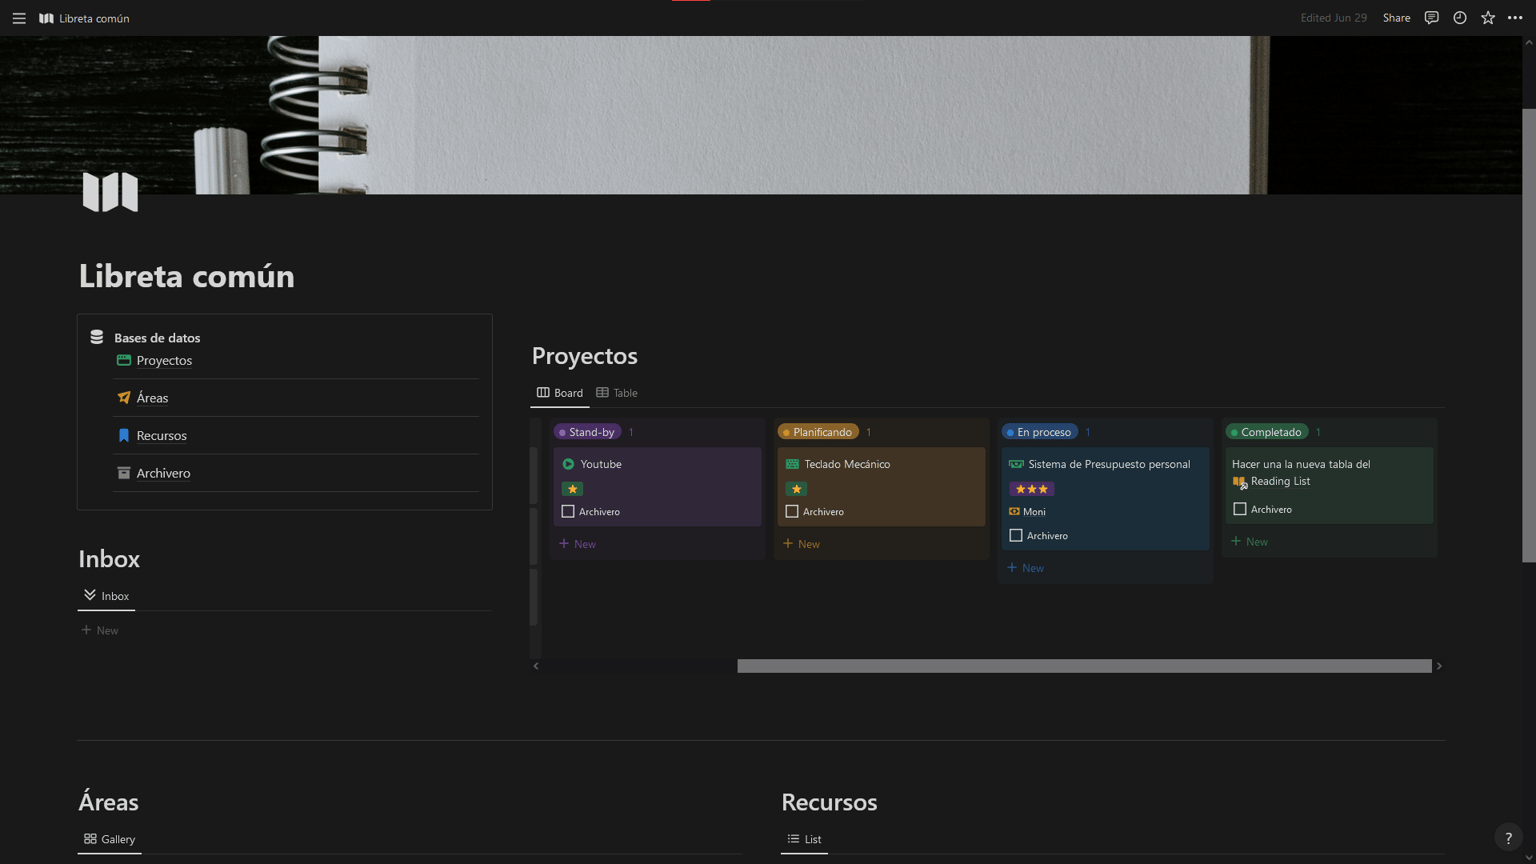Click the blue Recursos bookmark icon
This screenshot has width=1536, height=864.
coord(124,435)
